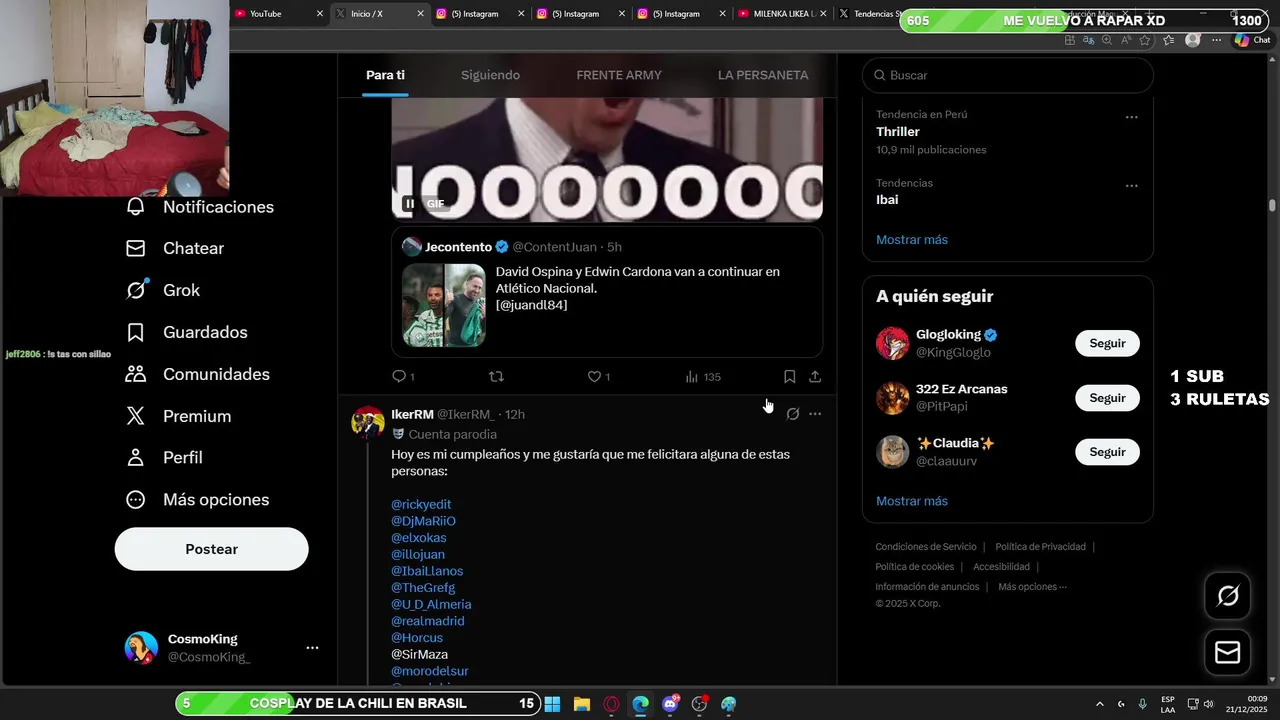Switch to LA PERSANETA tab
This screenshot has height=720, width=1280.
(763, 75)
